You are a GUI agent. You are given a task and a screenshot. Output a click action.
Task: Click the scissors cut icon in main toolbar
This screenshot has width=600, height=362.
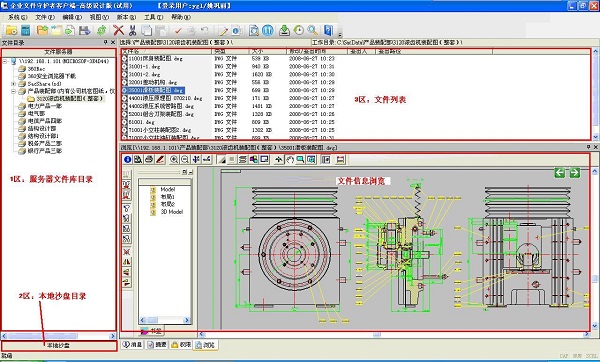(x=132, y=30)
